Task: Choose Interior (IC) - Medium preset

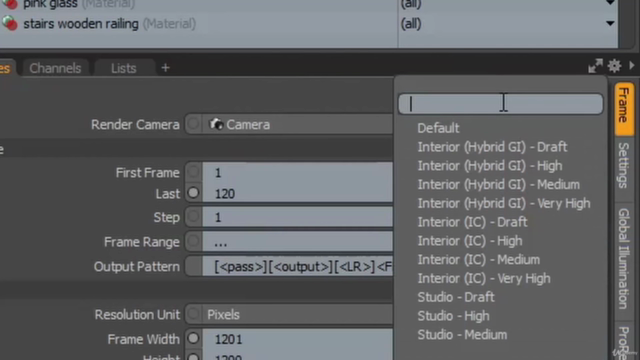Action: (x=478, y=260)
